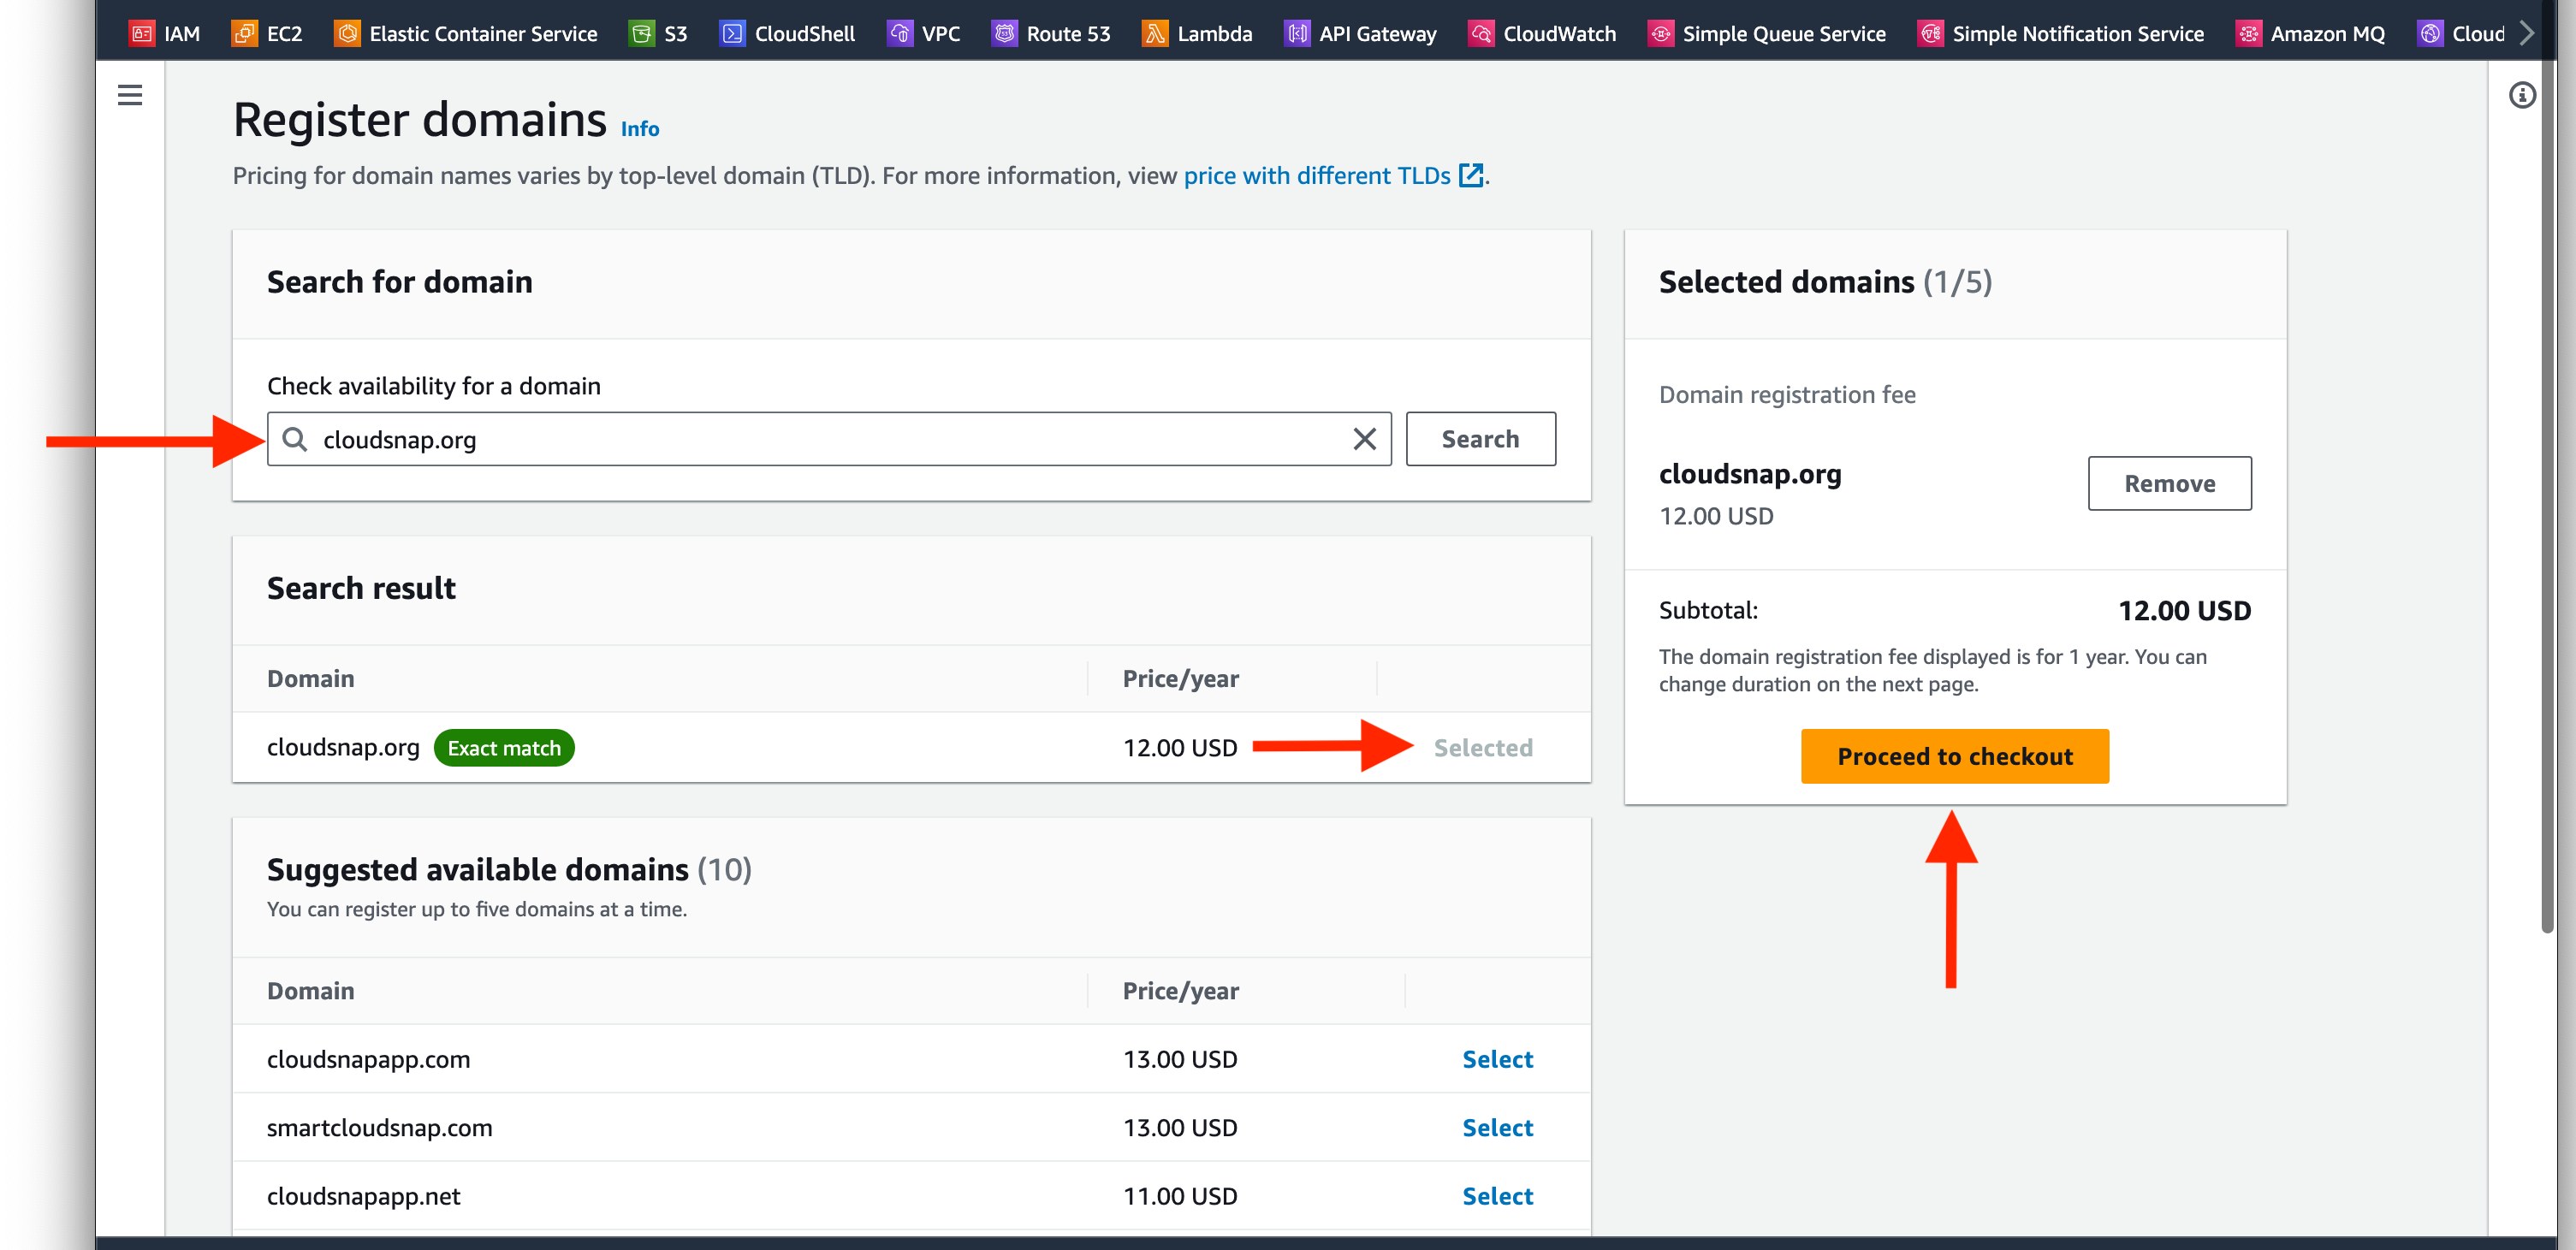This screenshot has width=2576, height=1250.
Task: Click Domain column header in Search result
Action: [310, 679]
